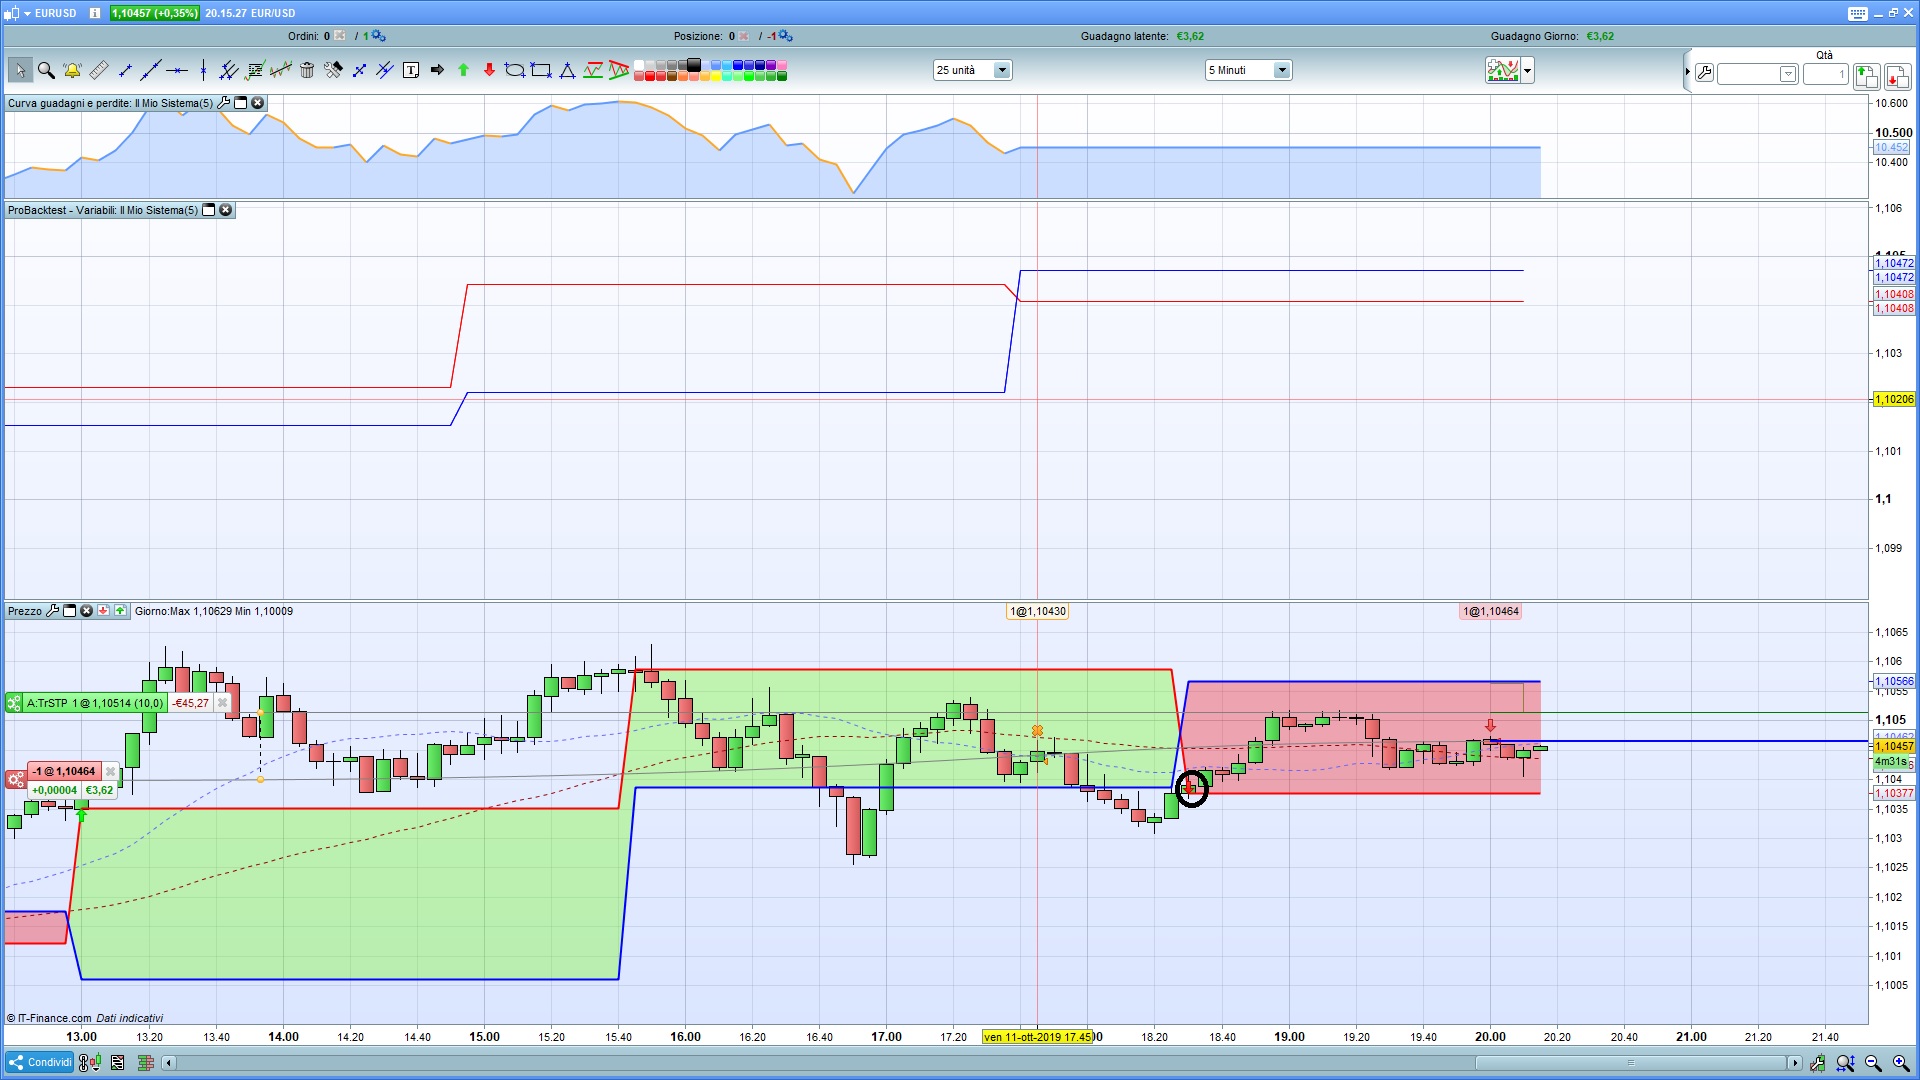Expand the chart style icon dropdown
Viewport: 1920px width, 1080px height.
1527,71
